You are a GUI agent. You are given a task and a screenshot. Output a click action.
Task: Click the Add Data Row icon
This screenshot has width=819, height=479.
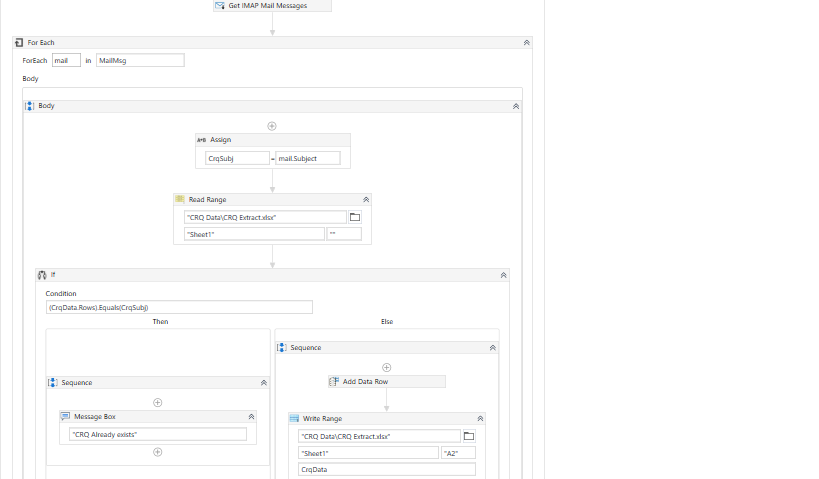334,381
